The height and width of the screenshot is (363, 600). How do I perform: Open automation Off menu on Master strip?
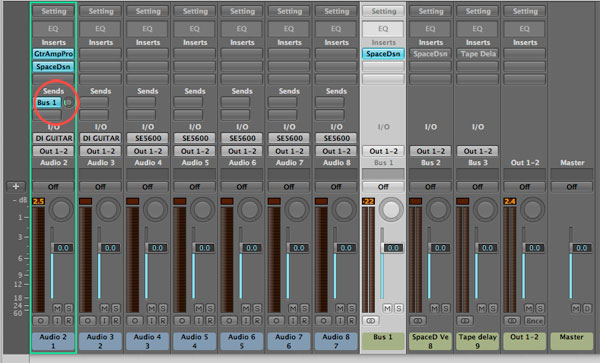tap(572, 187)
